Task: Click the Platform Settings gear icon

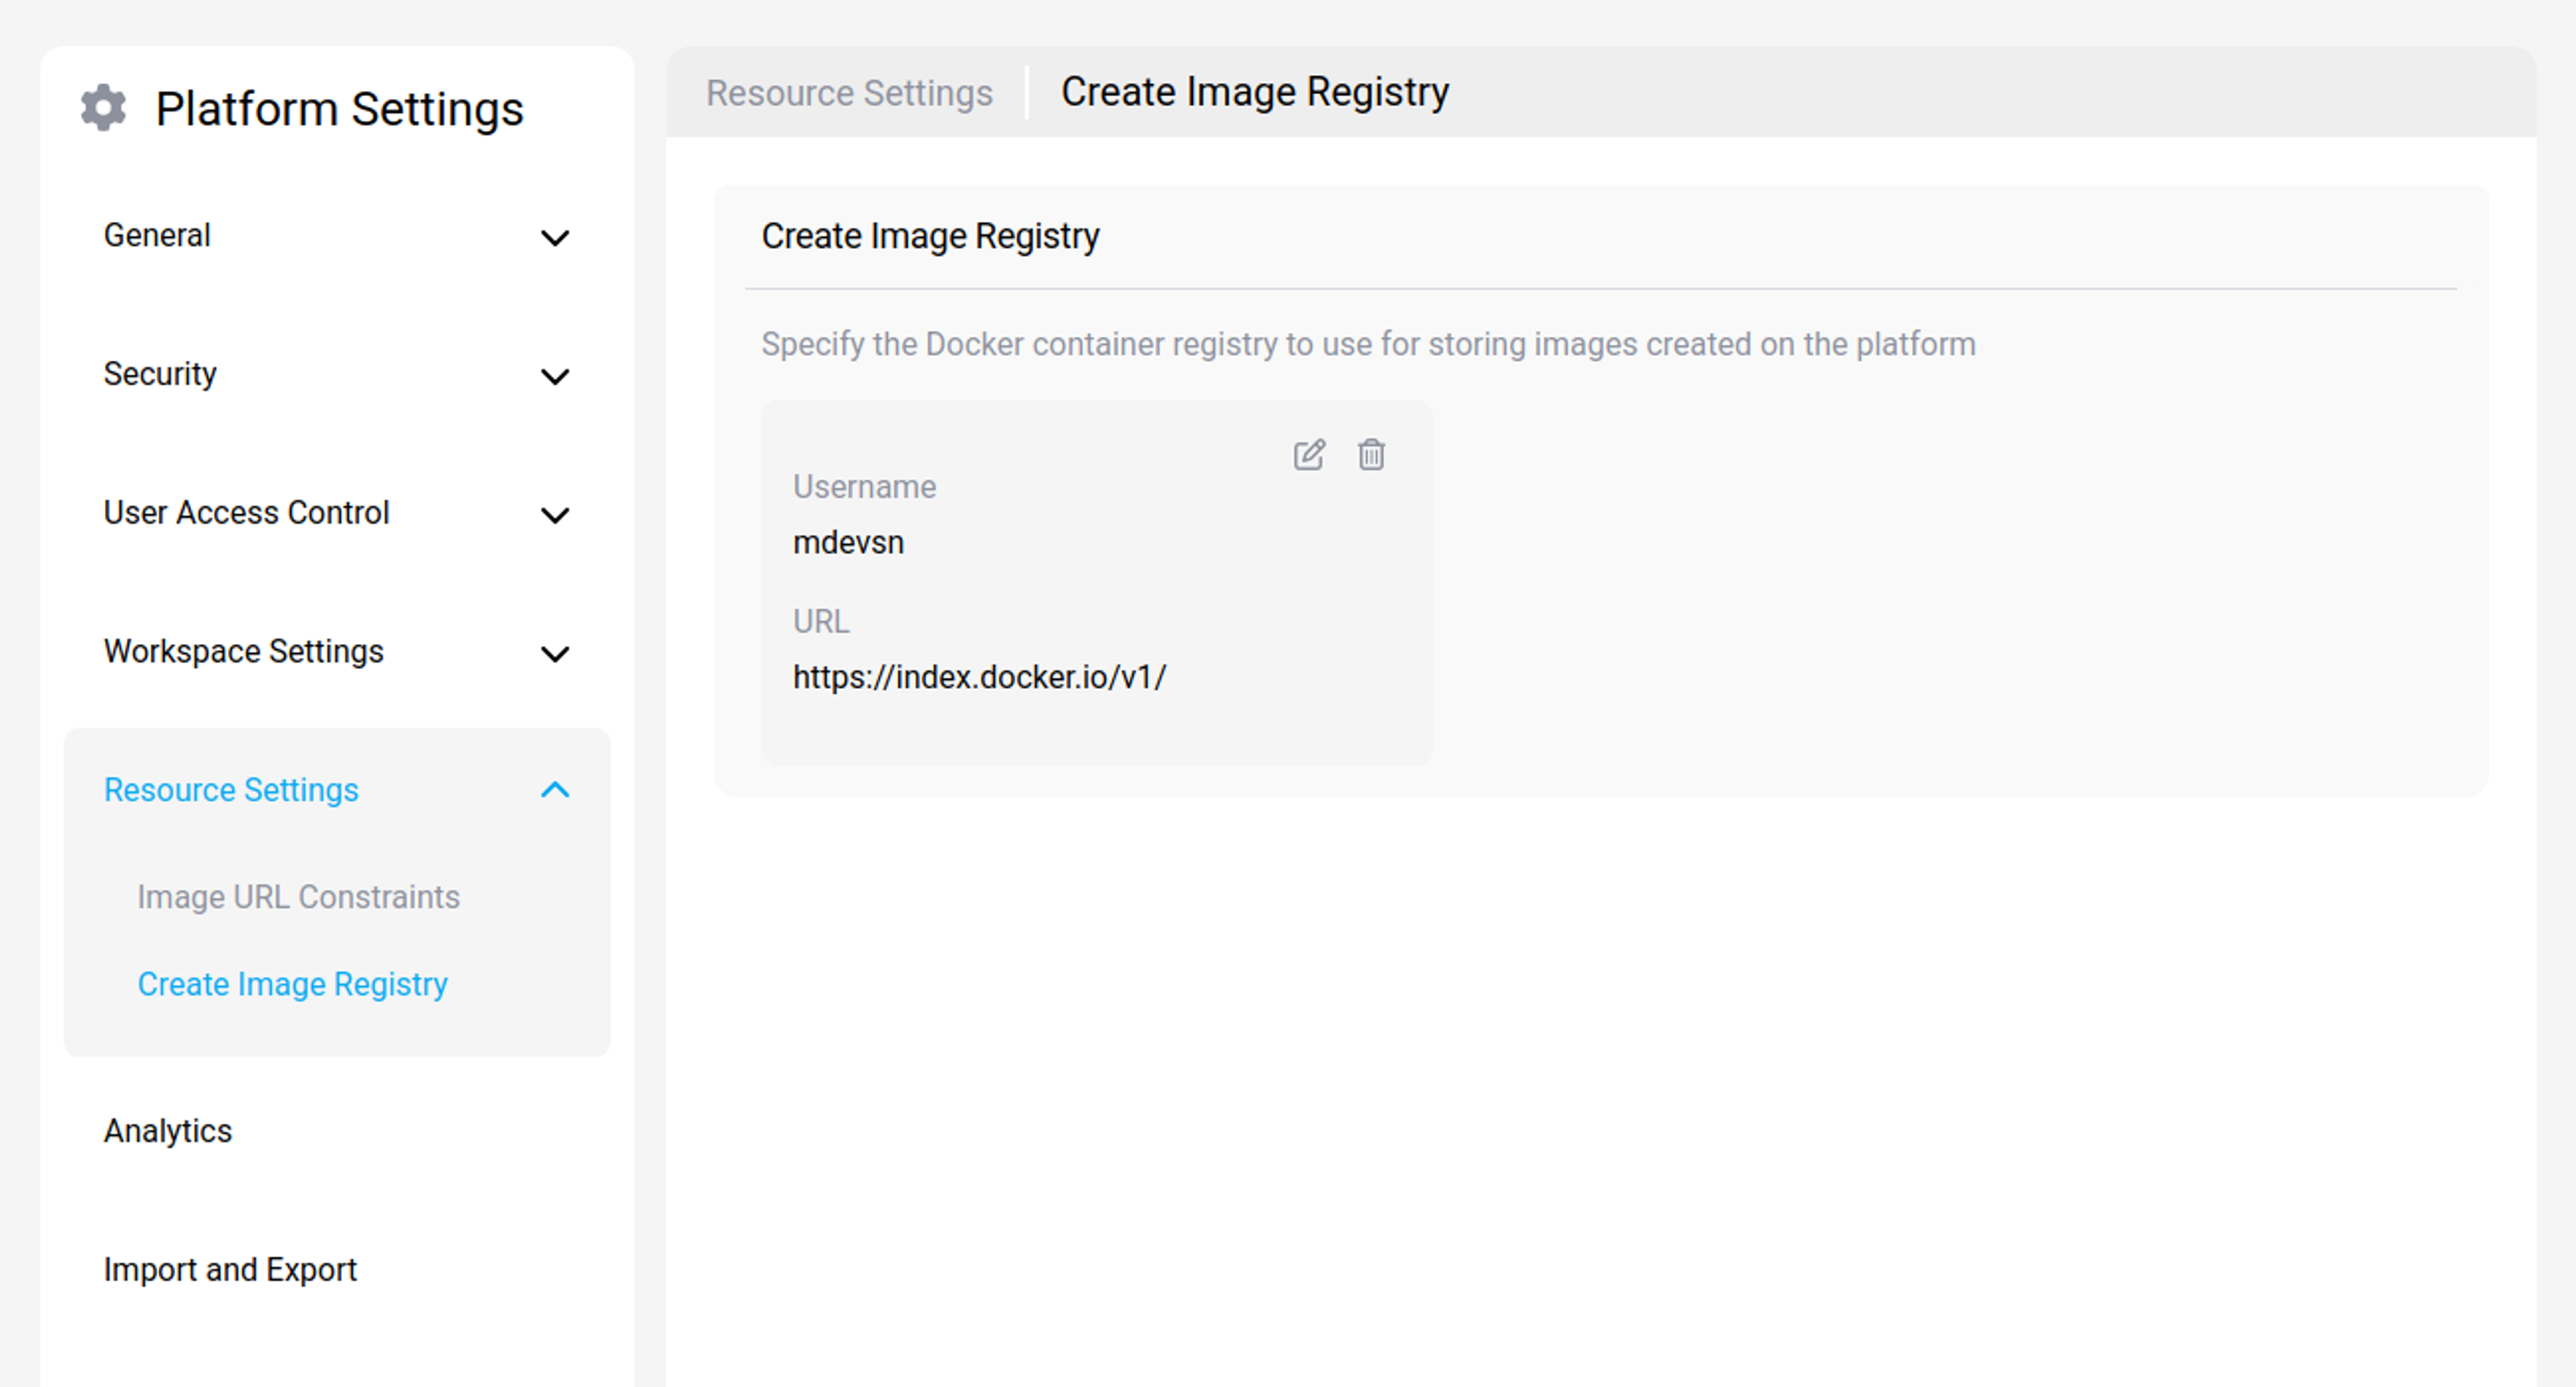Action: point(103,107)
